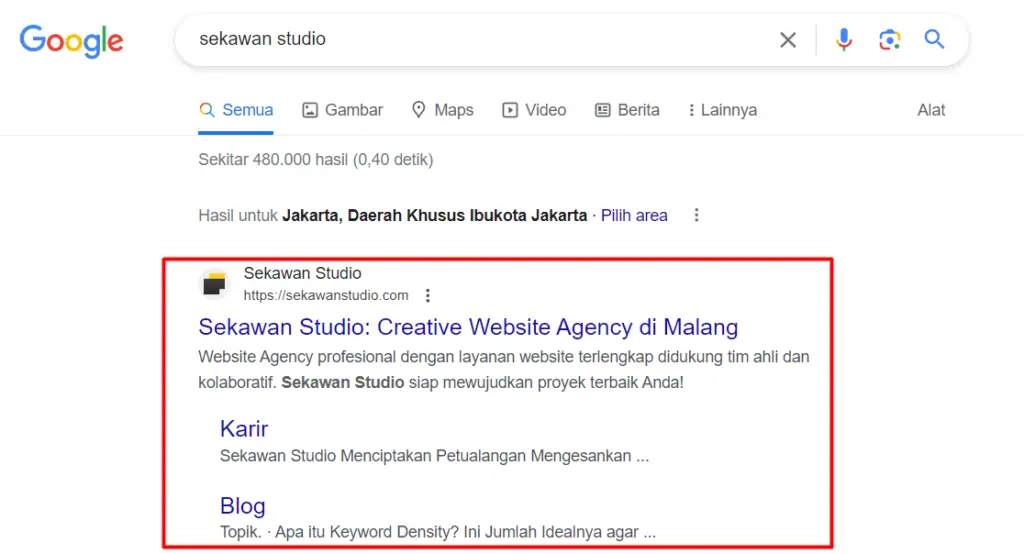This screenshot has height=554, width=1024.
Task: Submit search with the magnifying glass icon
Action: coord(935,39)
